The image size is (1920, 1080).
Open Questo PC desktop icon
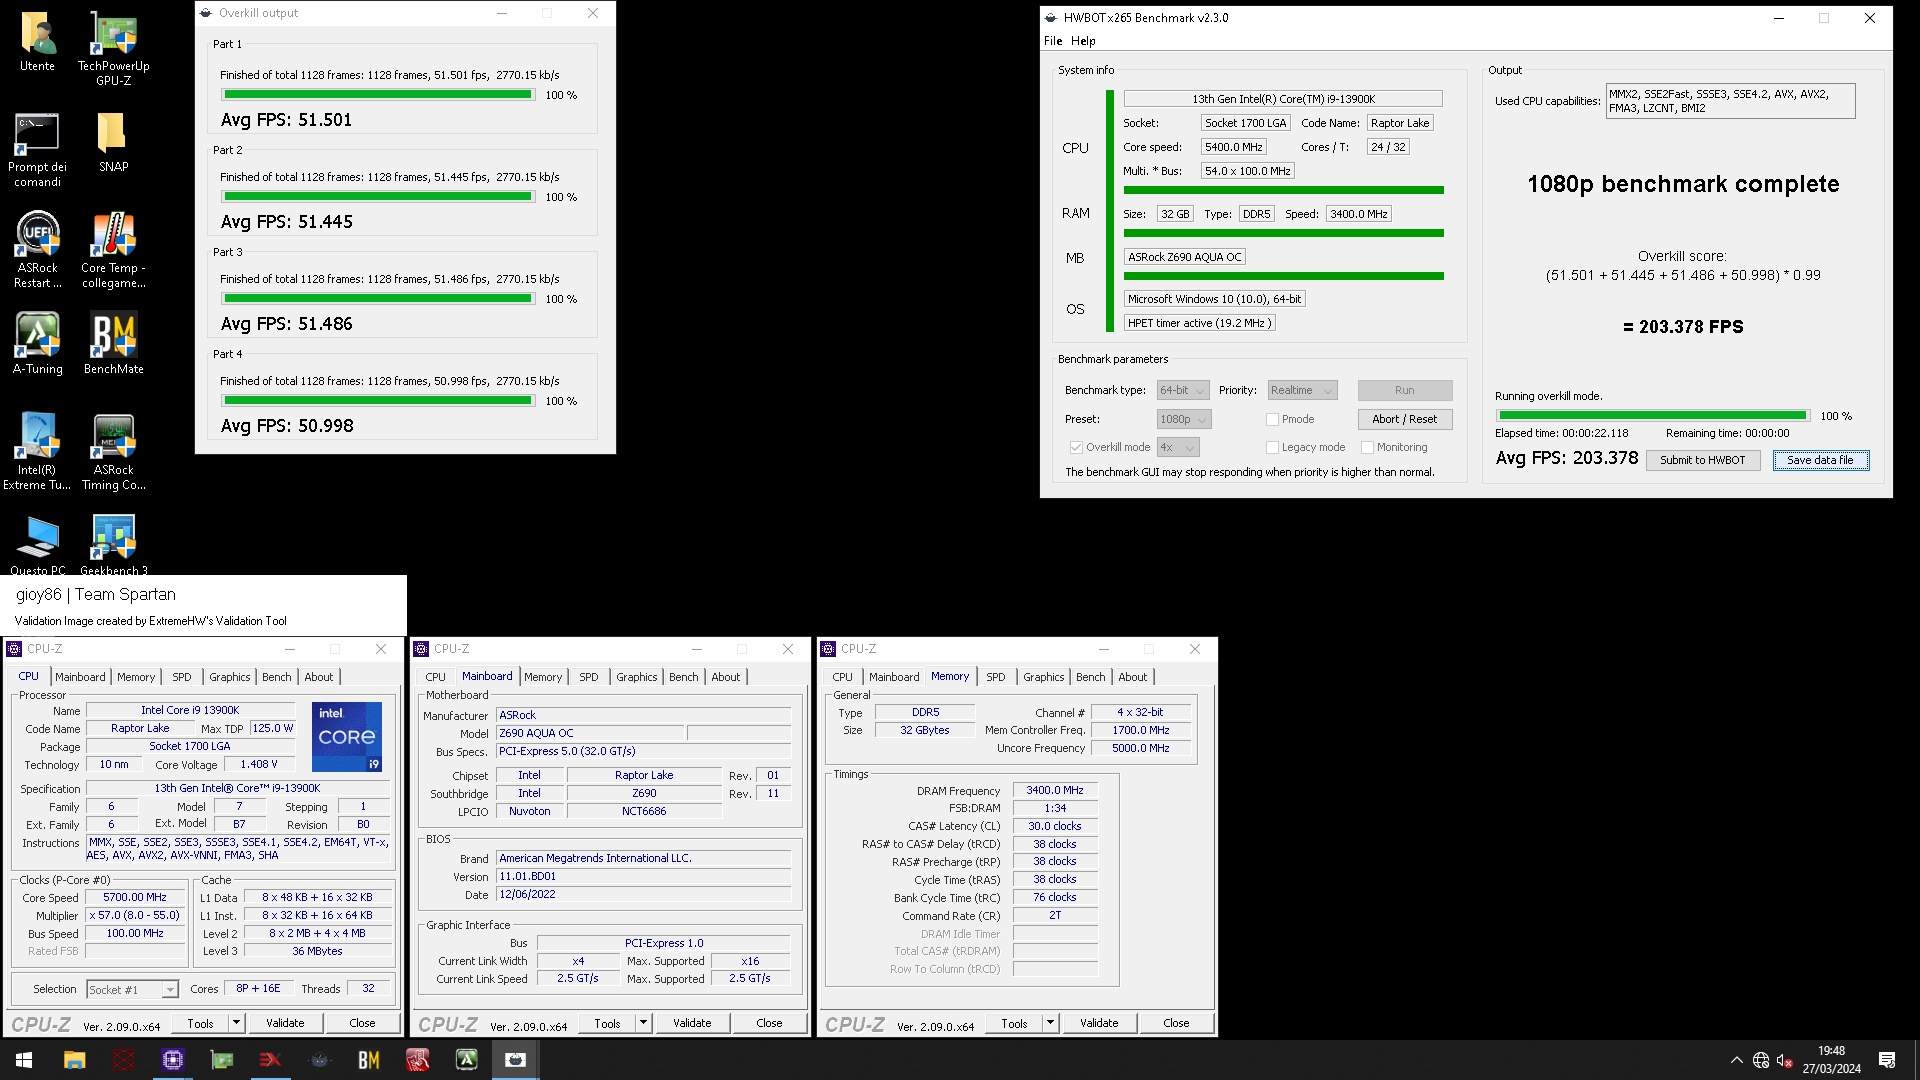click(x=37, y=546)
